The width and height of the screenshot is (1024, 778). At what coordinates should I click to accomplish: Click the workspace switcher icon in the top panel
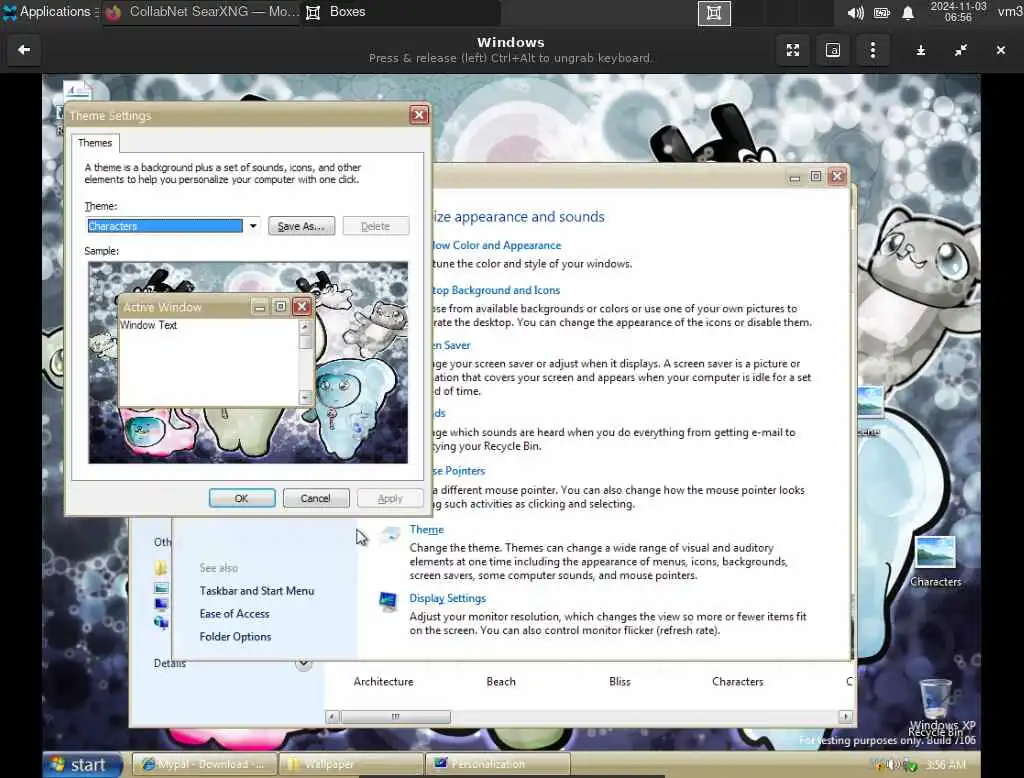pos(714,13)
